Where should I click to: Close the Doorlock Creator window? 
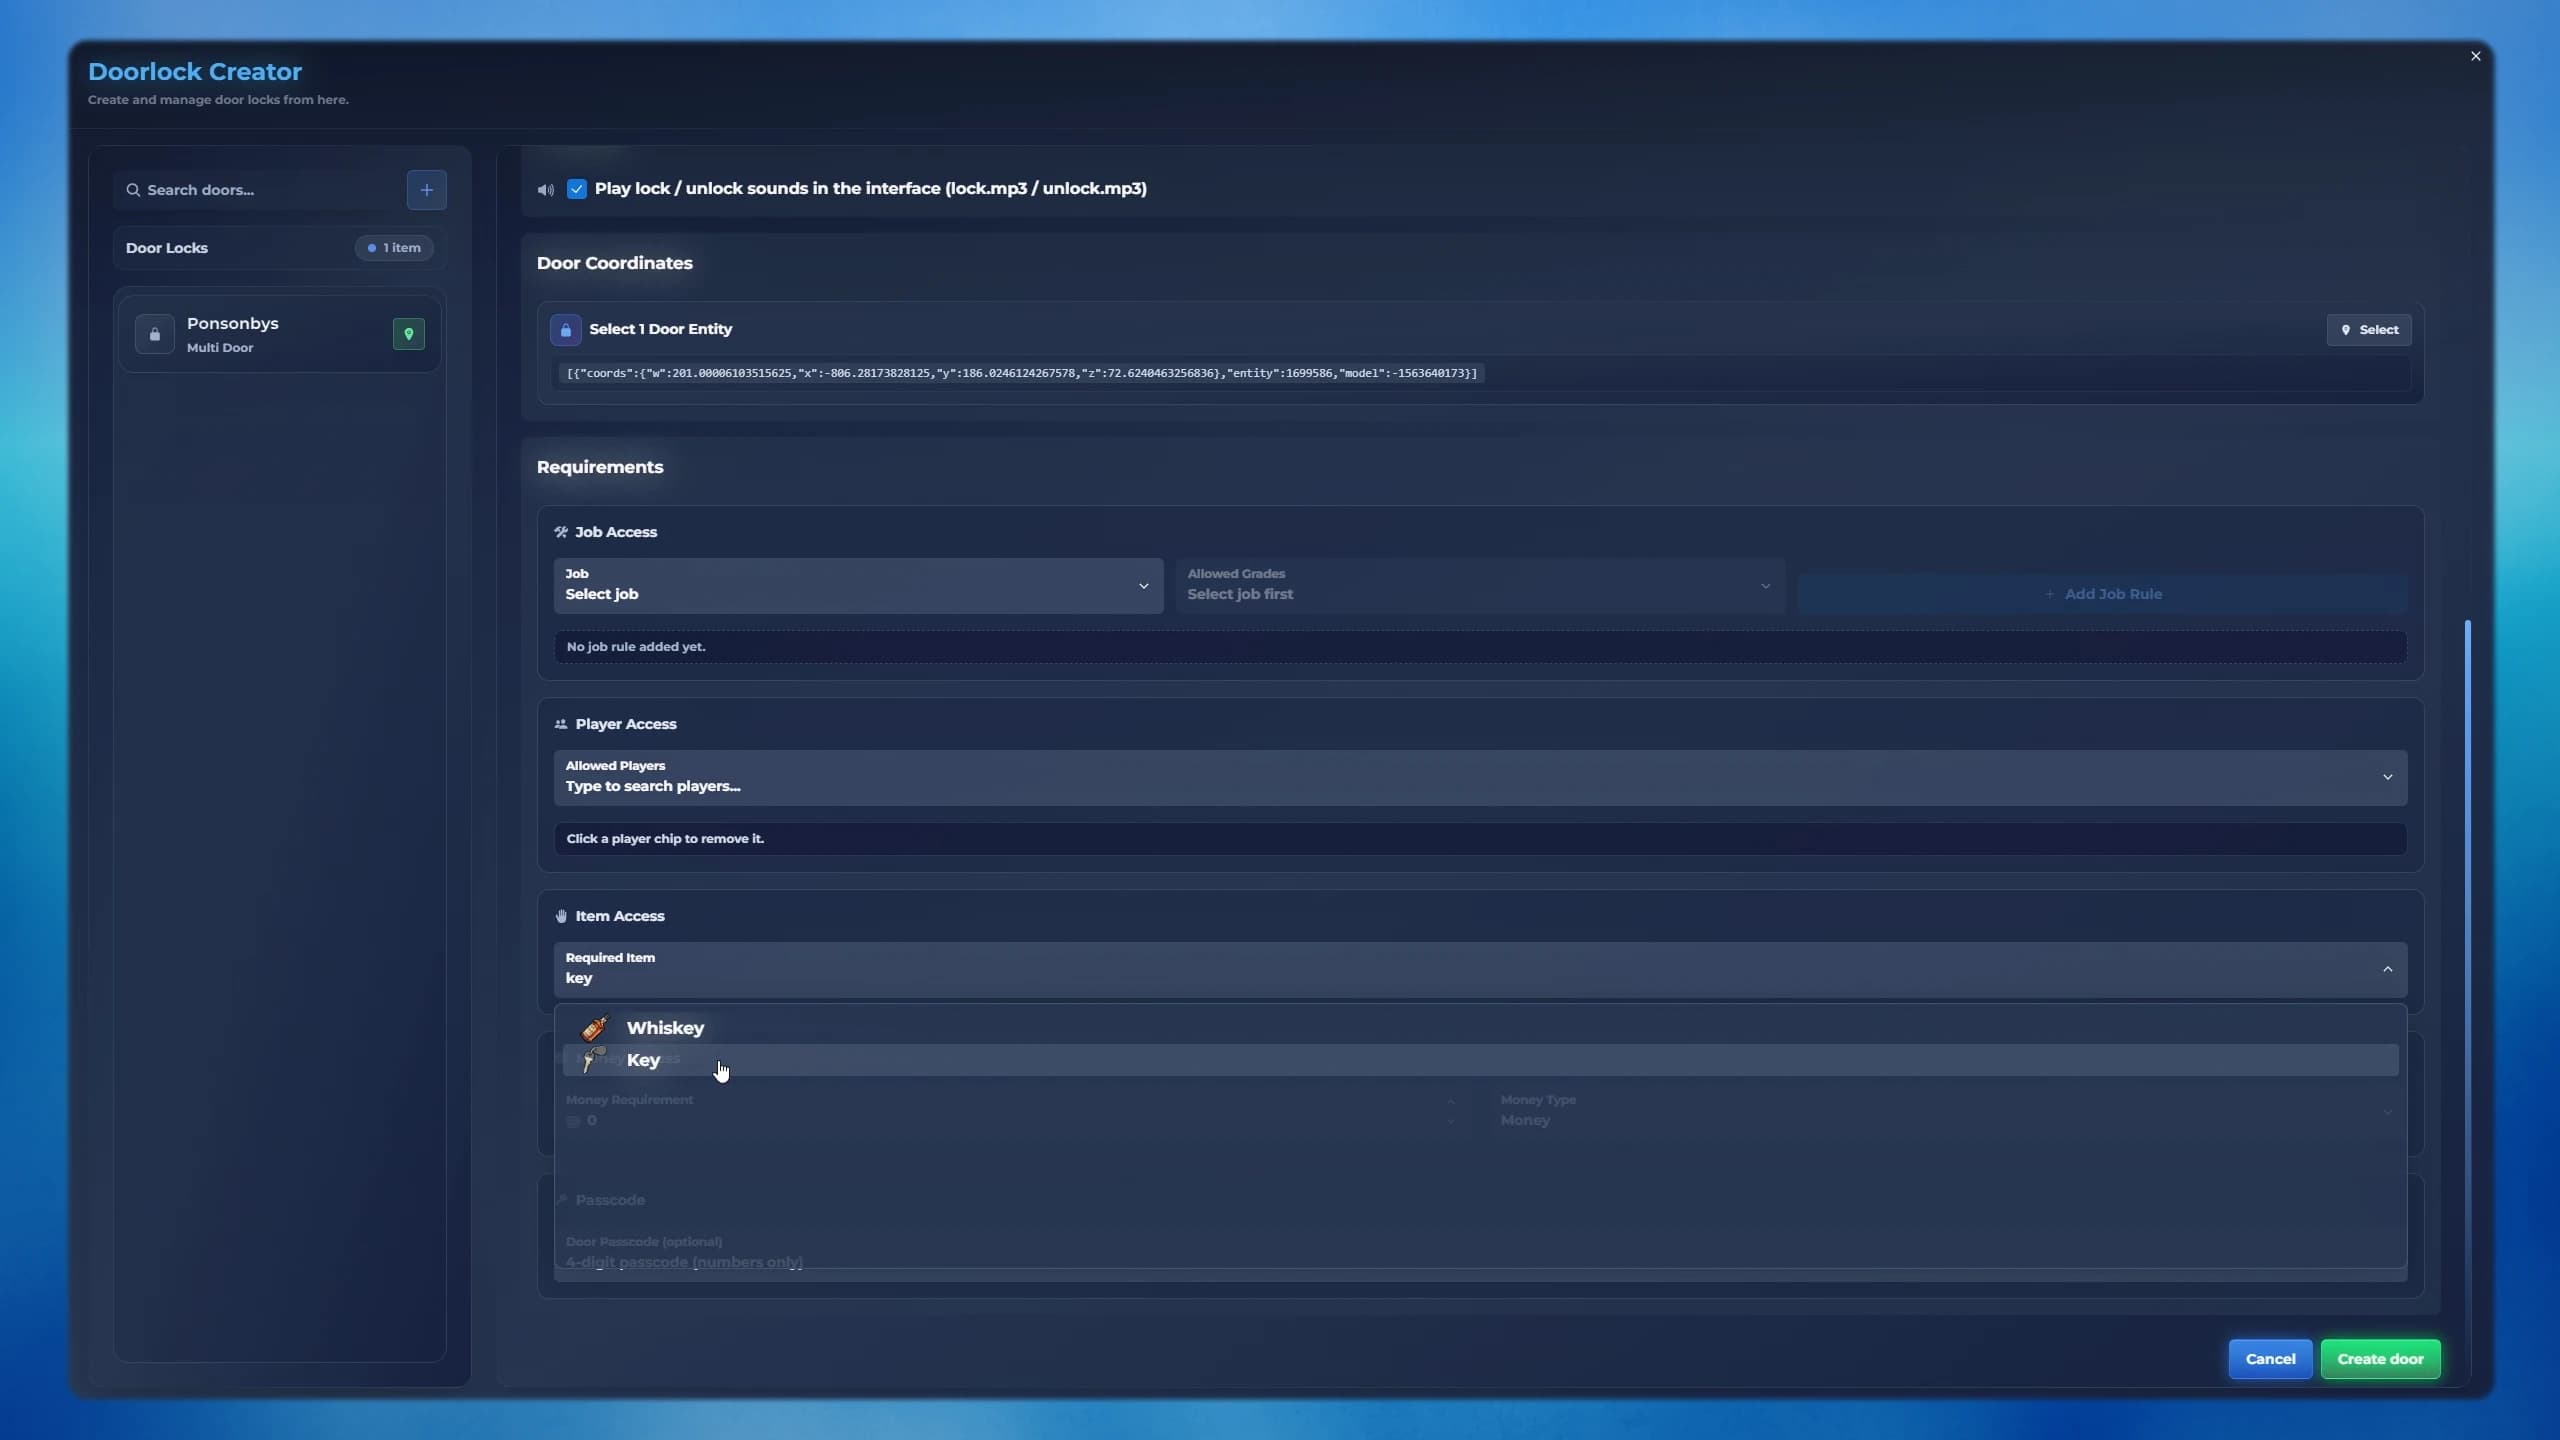[2476, 56]
